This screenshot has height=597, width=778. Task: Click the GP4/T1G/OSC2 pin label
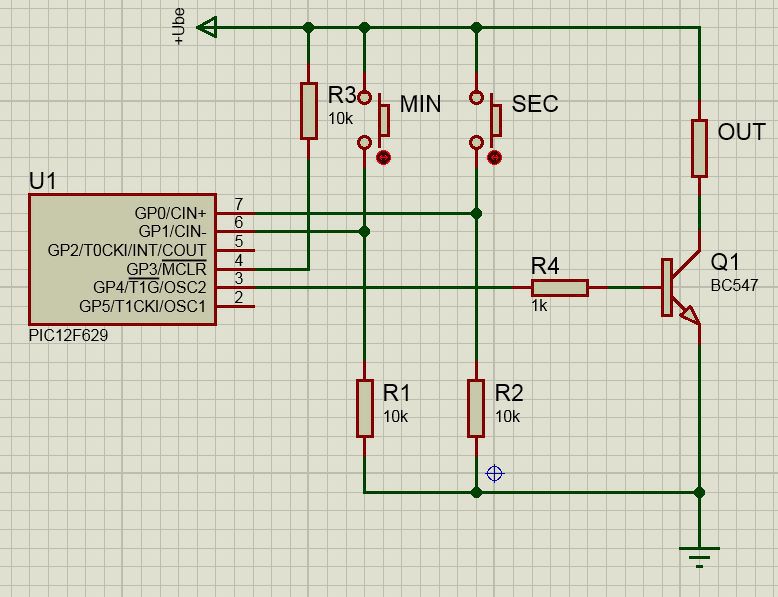149,287
